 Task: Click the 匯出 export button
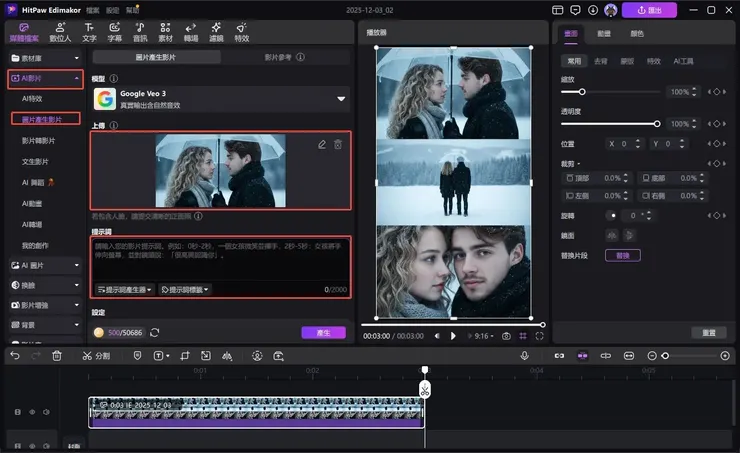pos(649,10)
